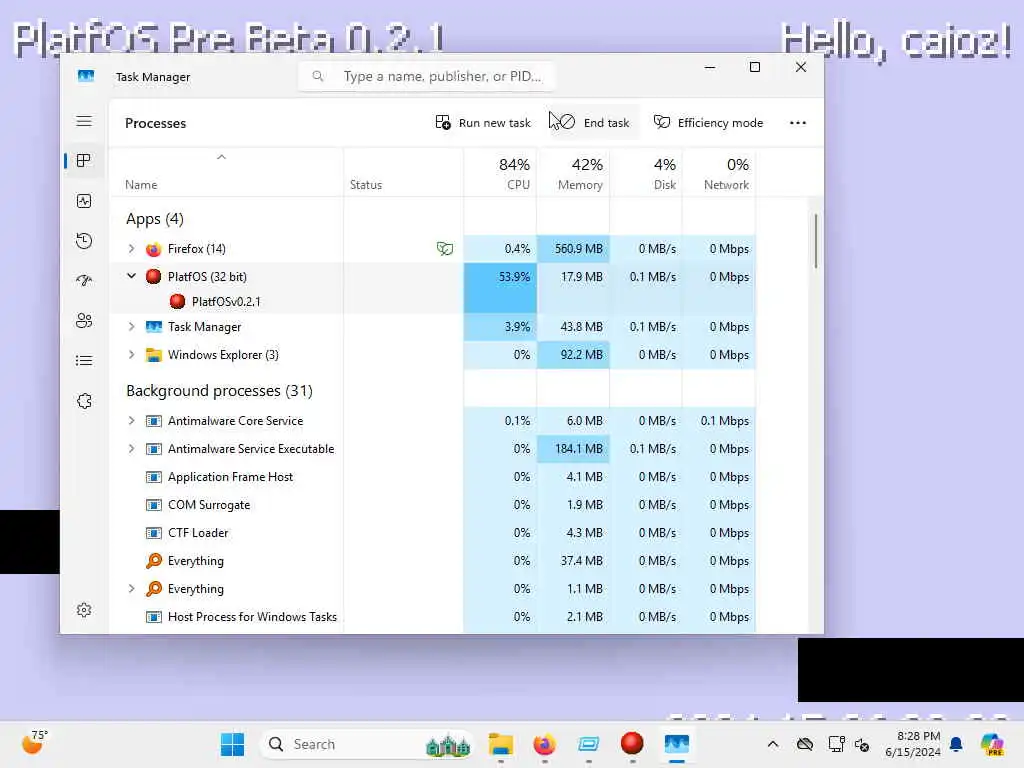This screenshot has height=768, width=1024.
Task: Open File Explorer from the taskbar
Action: (501, 744)
